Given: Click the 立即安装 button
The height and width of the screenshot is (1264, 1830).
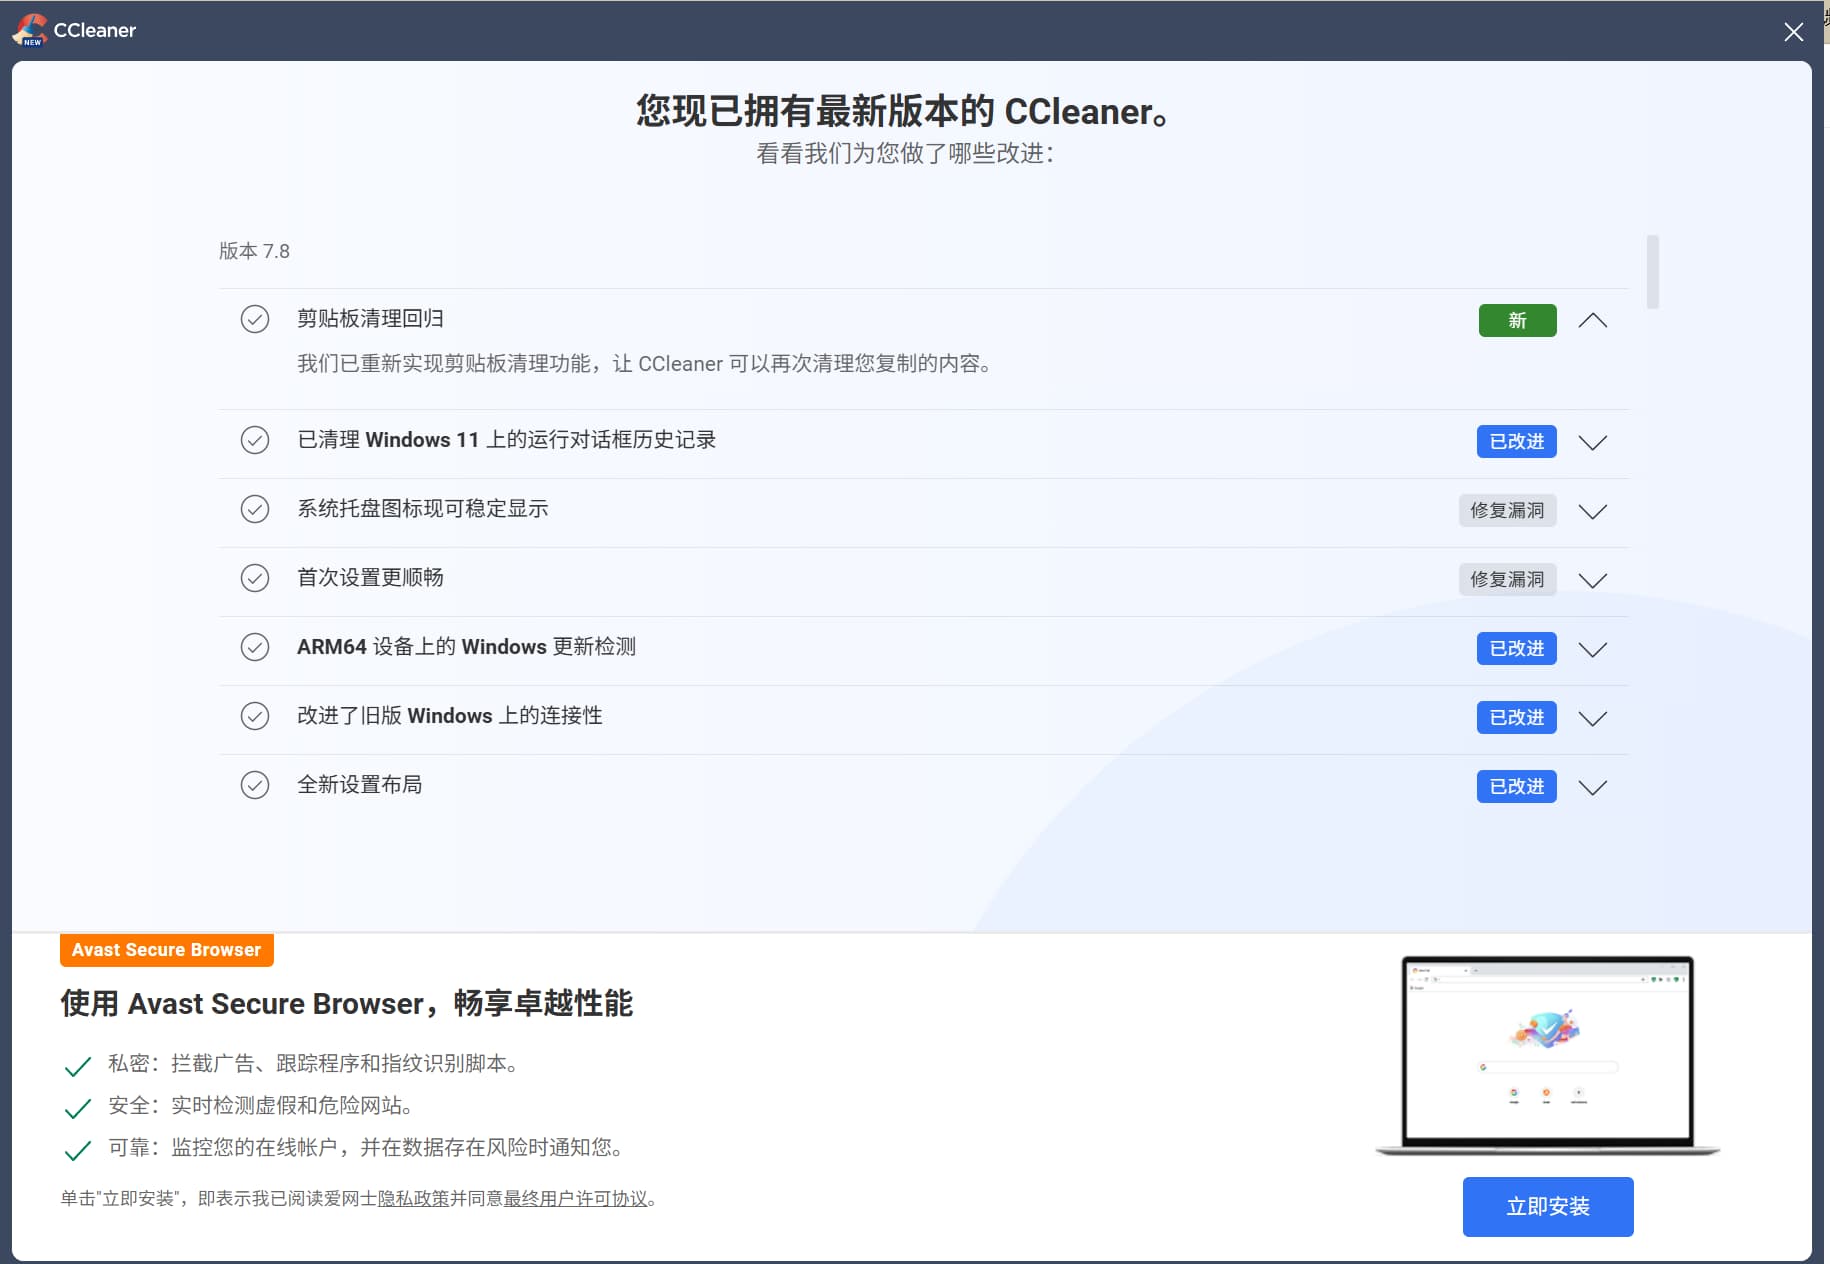Looking at the screenshot, I should [x=1548, y=1207].
